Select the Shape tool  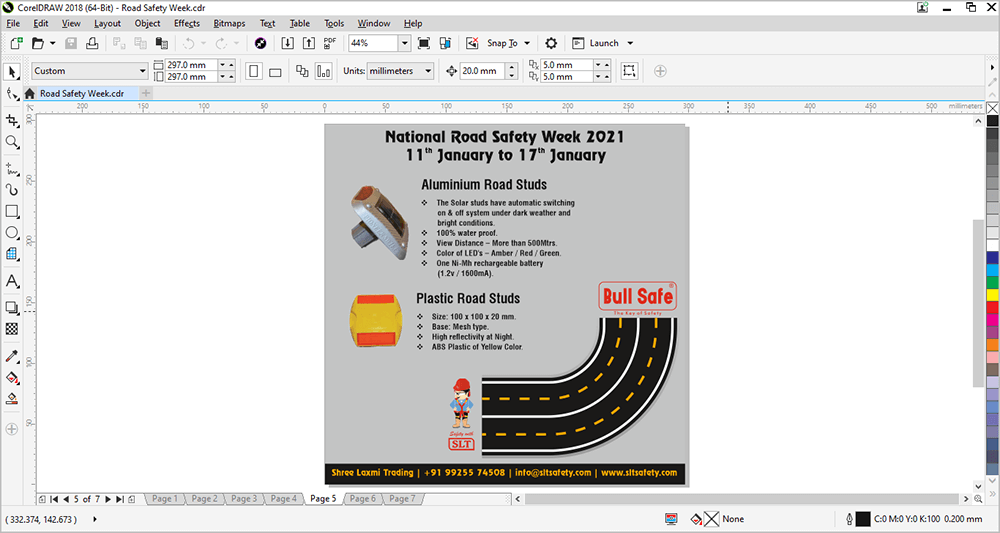point(11,94)
